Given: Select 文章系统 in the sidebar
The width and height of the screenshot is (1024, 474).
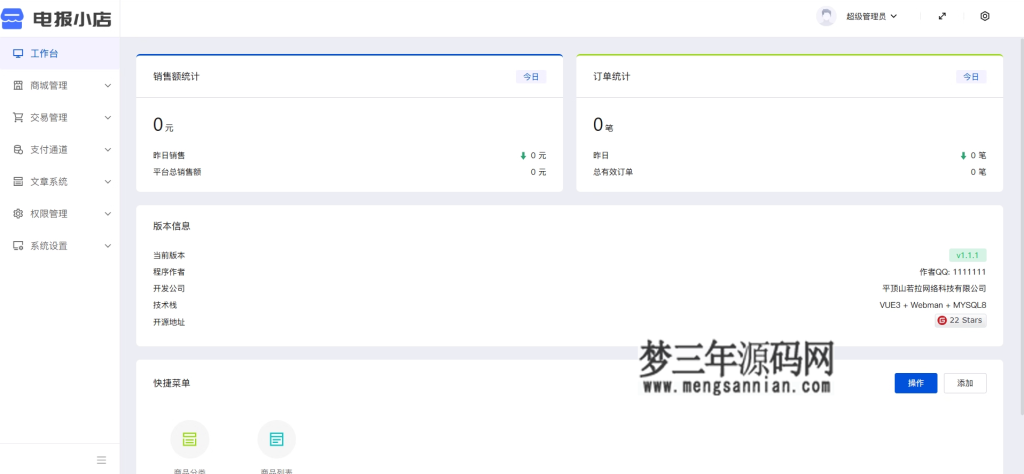Looking at the screenshot, I should 59,182.
